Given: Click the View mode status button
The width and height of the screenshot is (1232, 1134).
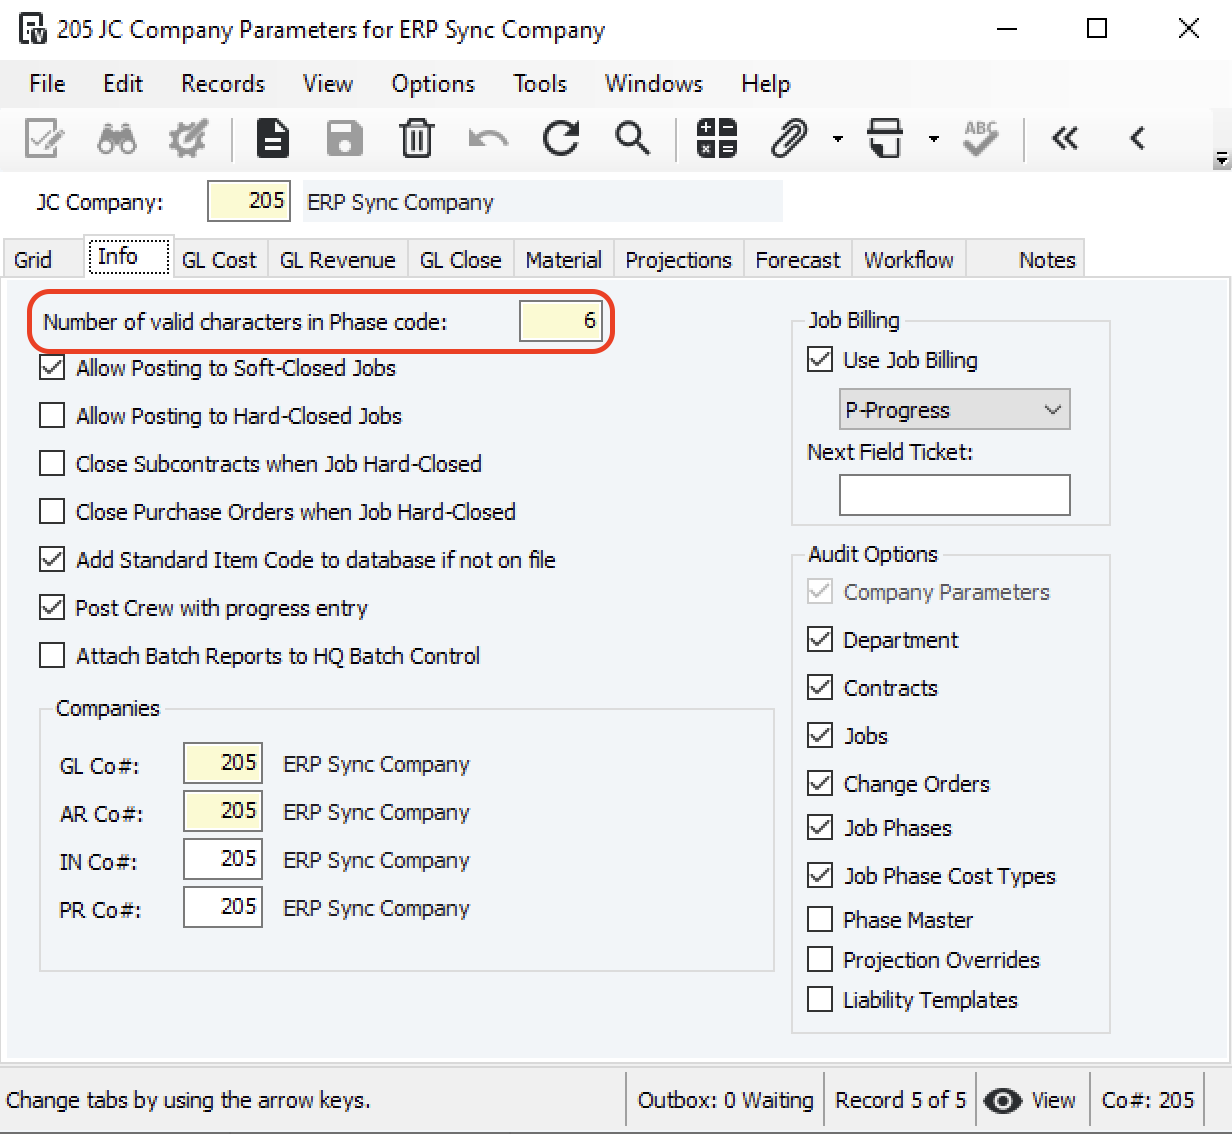Looking at the screenshot, I should click(x=1030, y=1100).
